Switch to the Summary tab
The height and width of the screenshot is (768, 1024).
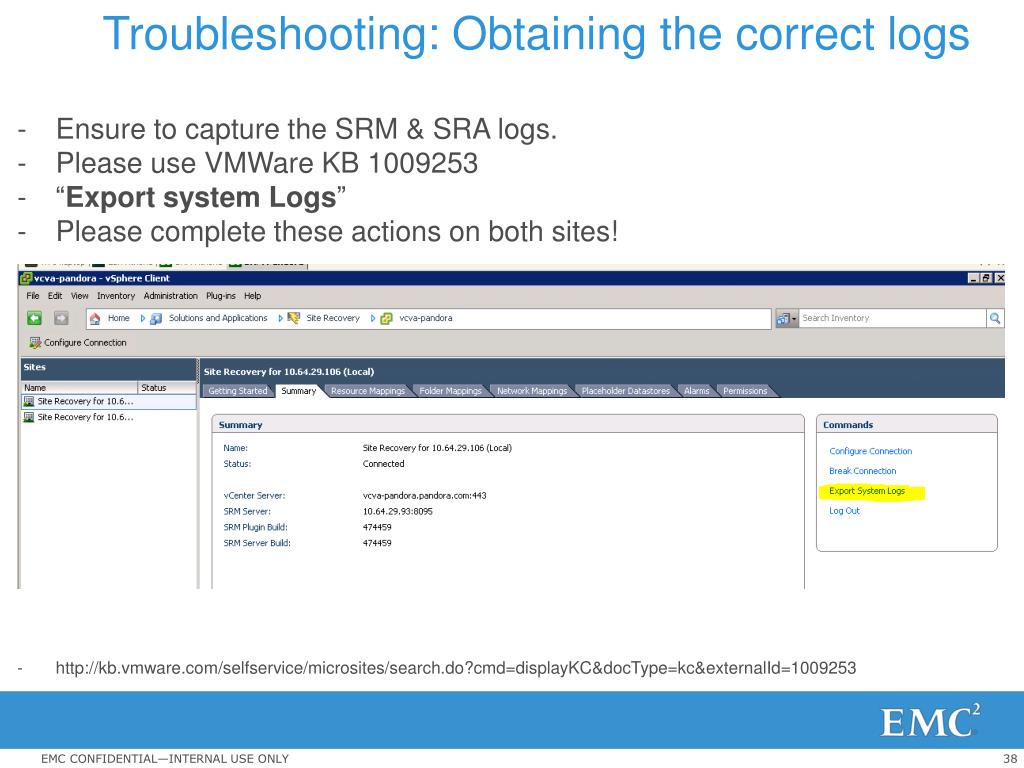[298, 391]
